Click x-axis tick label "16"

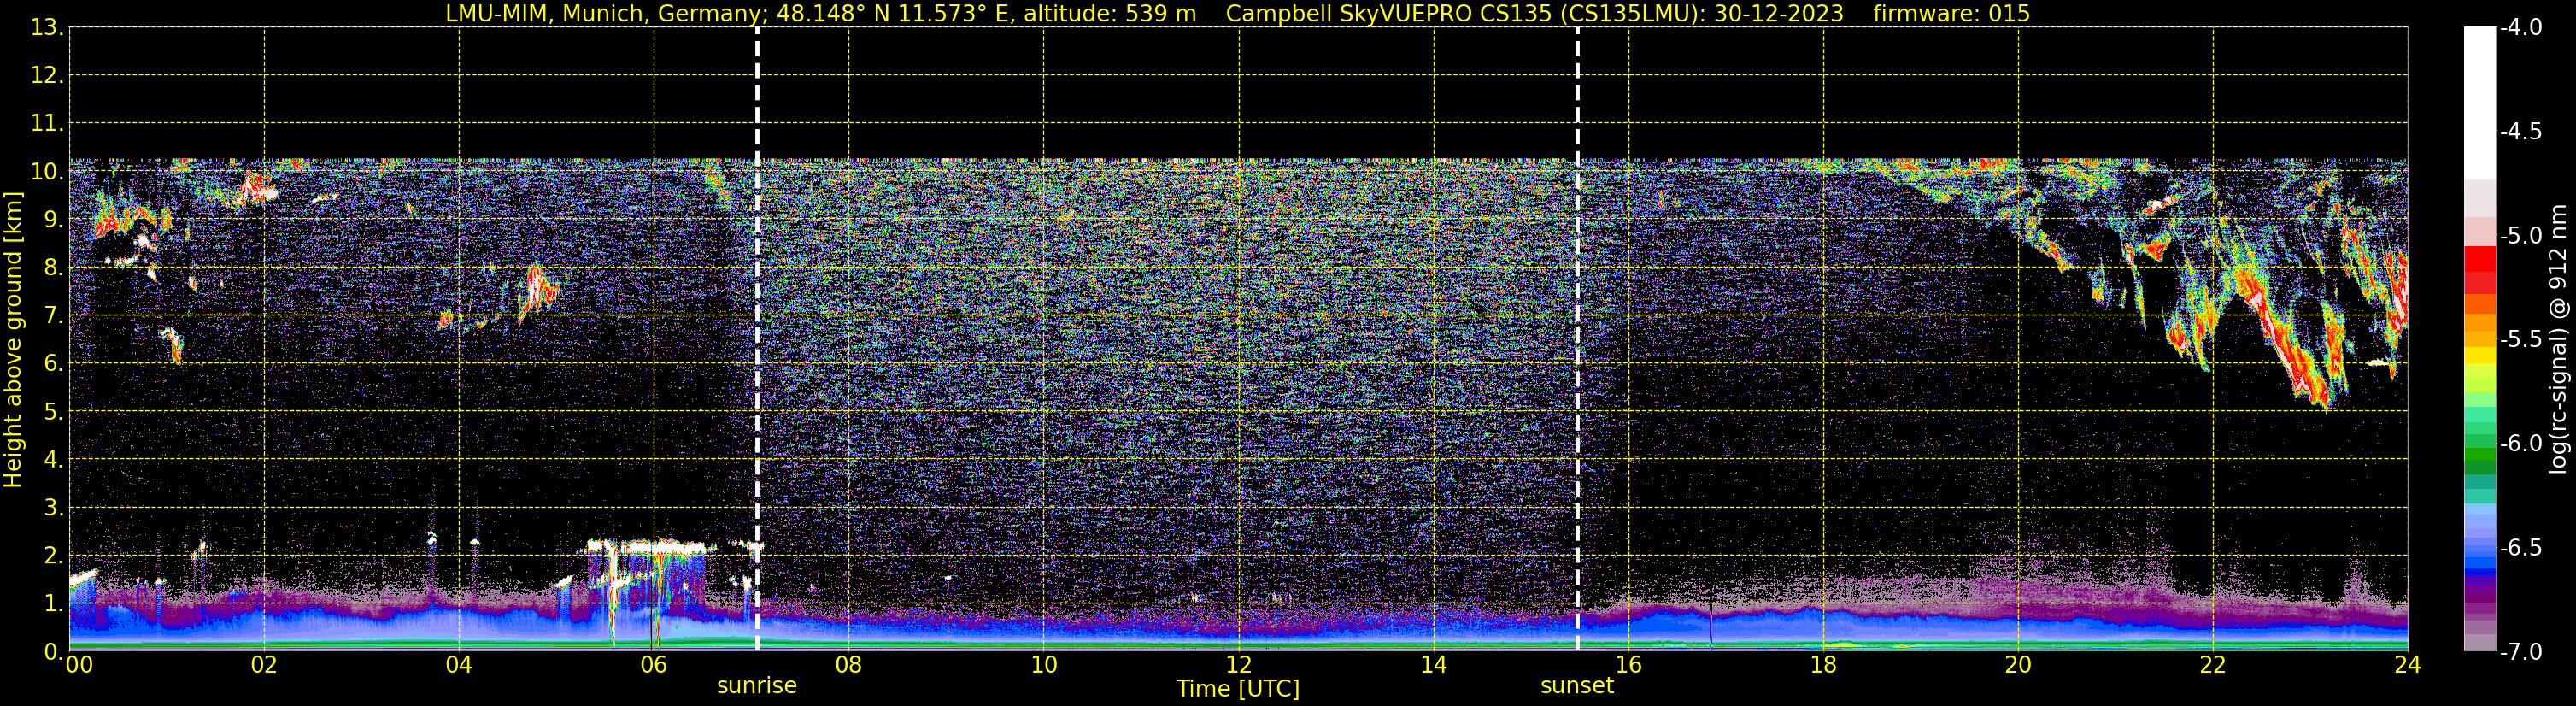click(x=1628, y=665)
